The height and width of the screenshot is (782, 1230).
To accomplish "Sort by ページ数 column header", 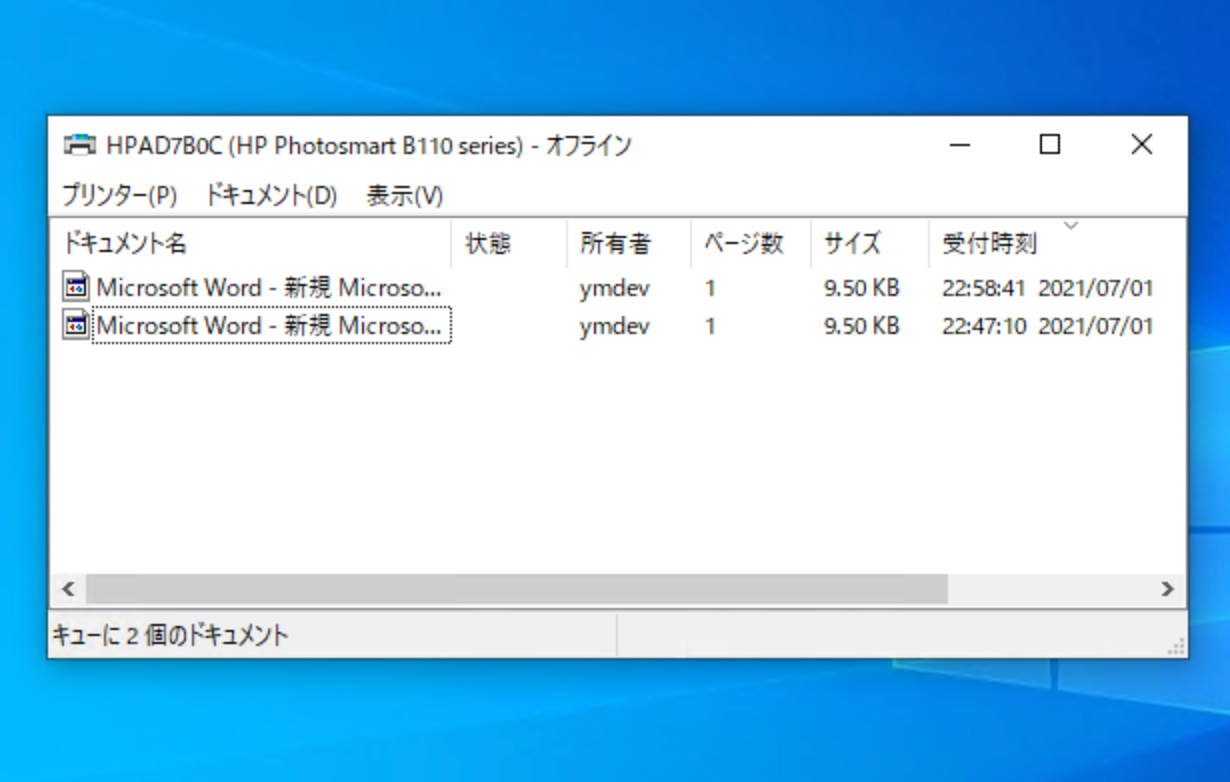I will tap(751, 243).
